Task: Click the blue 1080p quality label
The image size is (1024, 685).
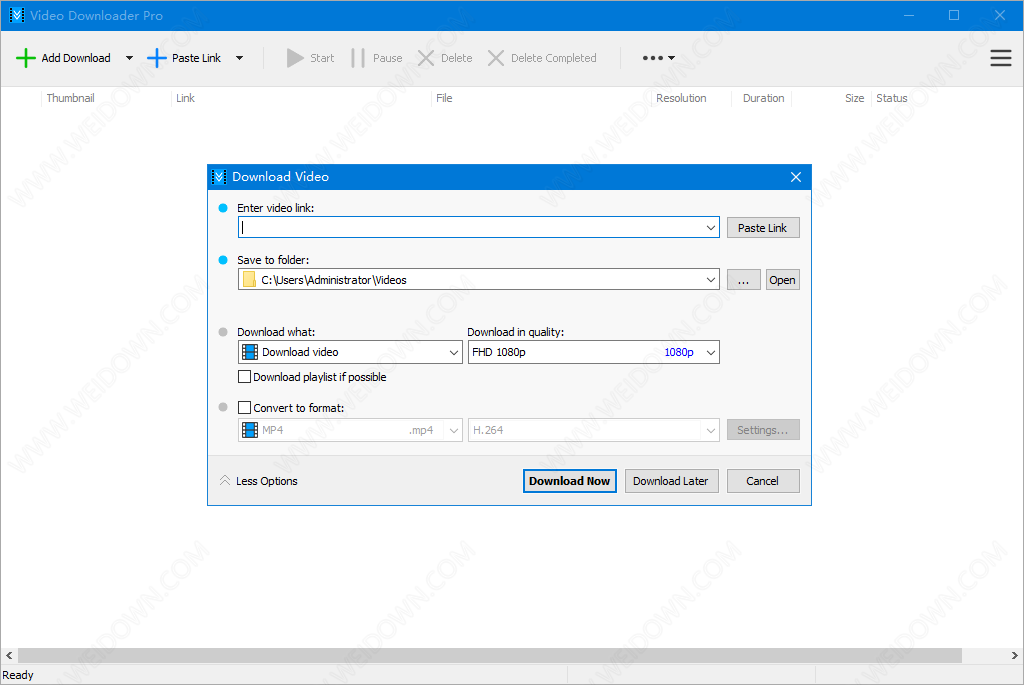Action: 679,353
